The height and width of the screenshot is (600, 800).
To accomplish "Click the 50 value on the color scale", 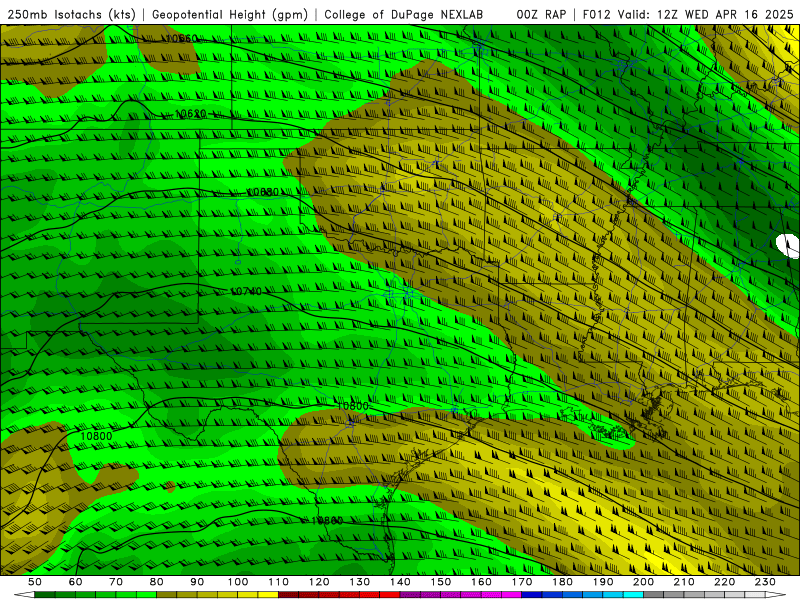I will 35,582.
